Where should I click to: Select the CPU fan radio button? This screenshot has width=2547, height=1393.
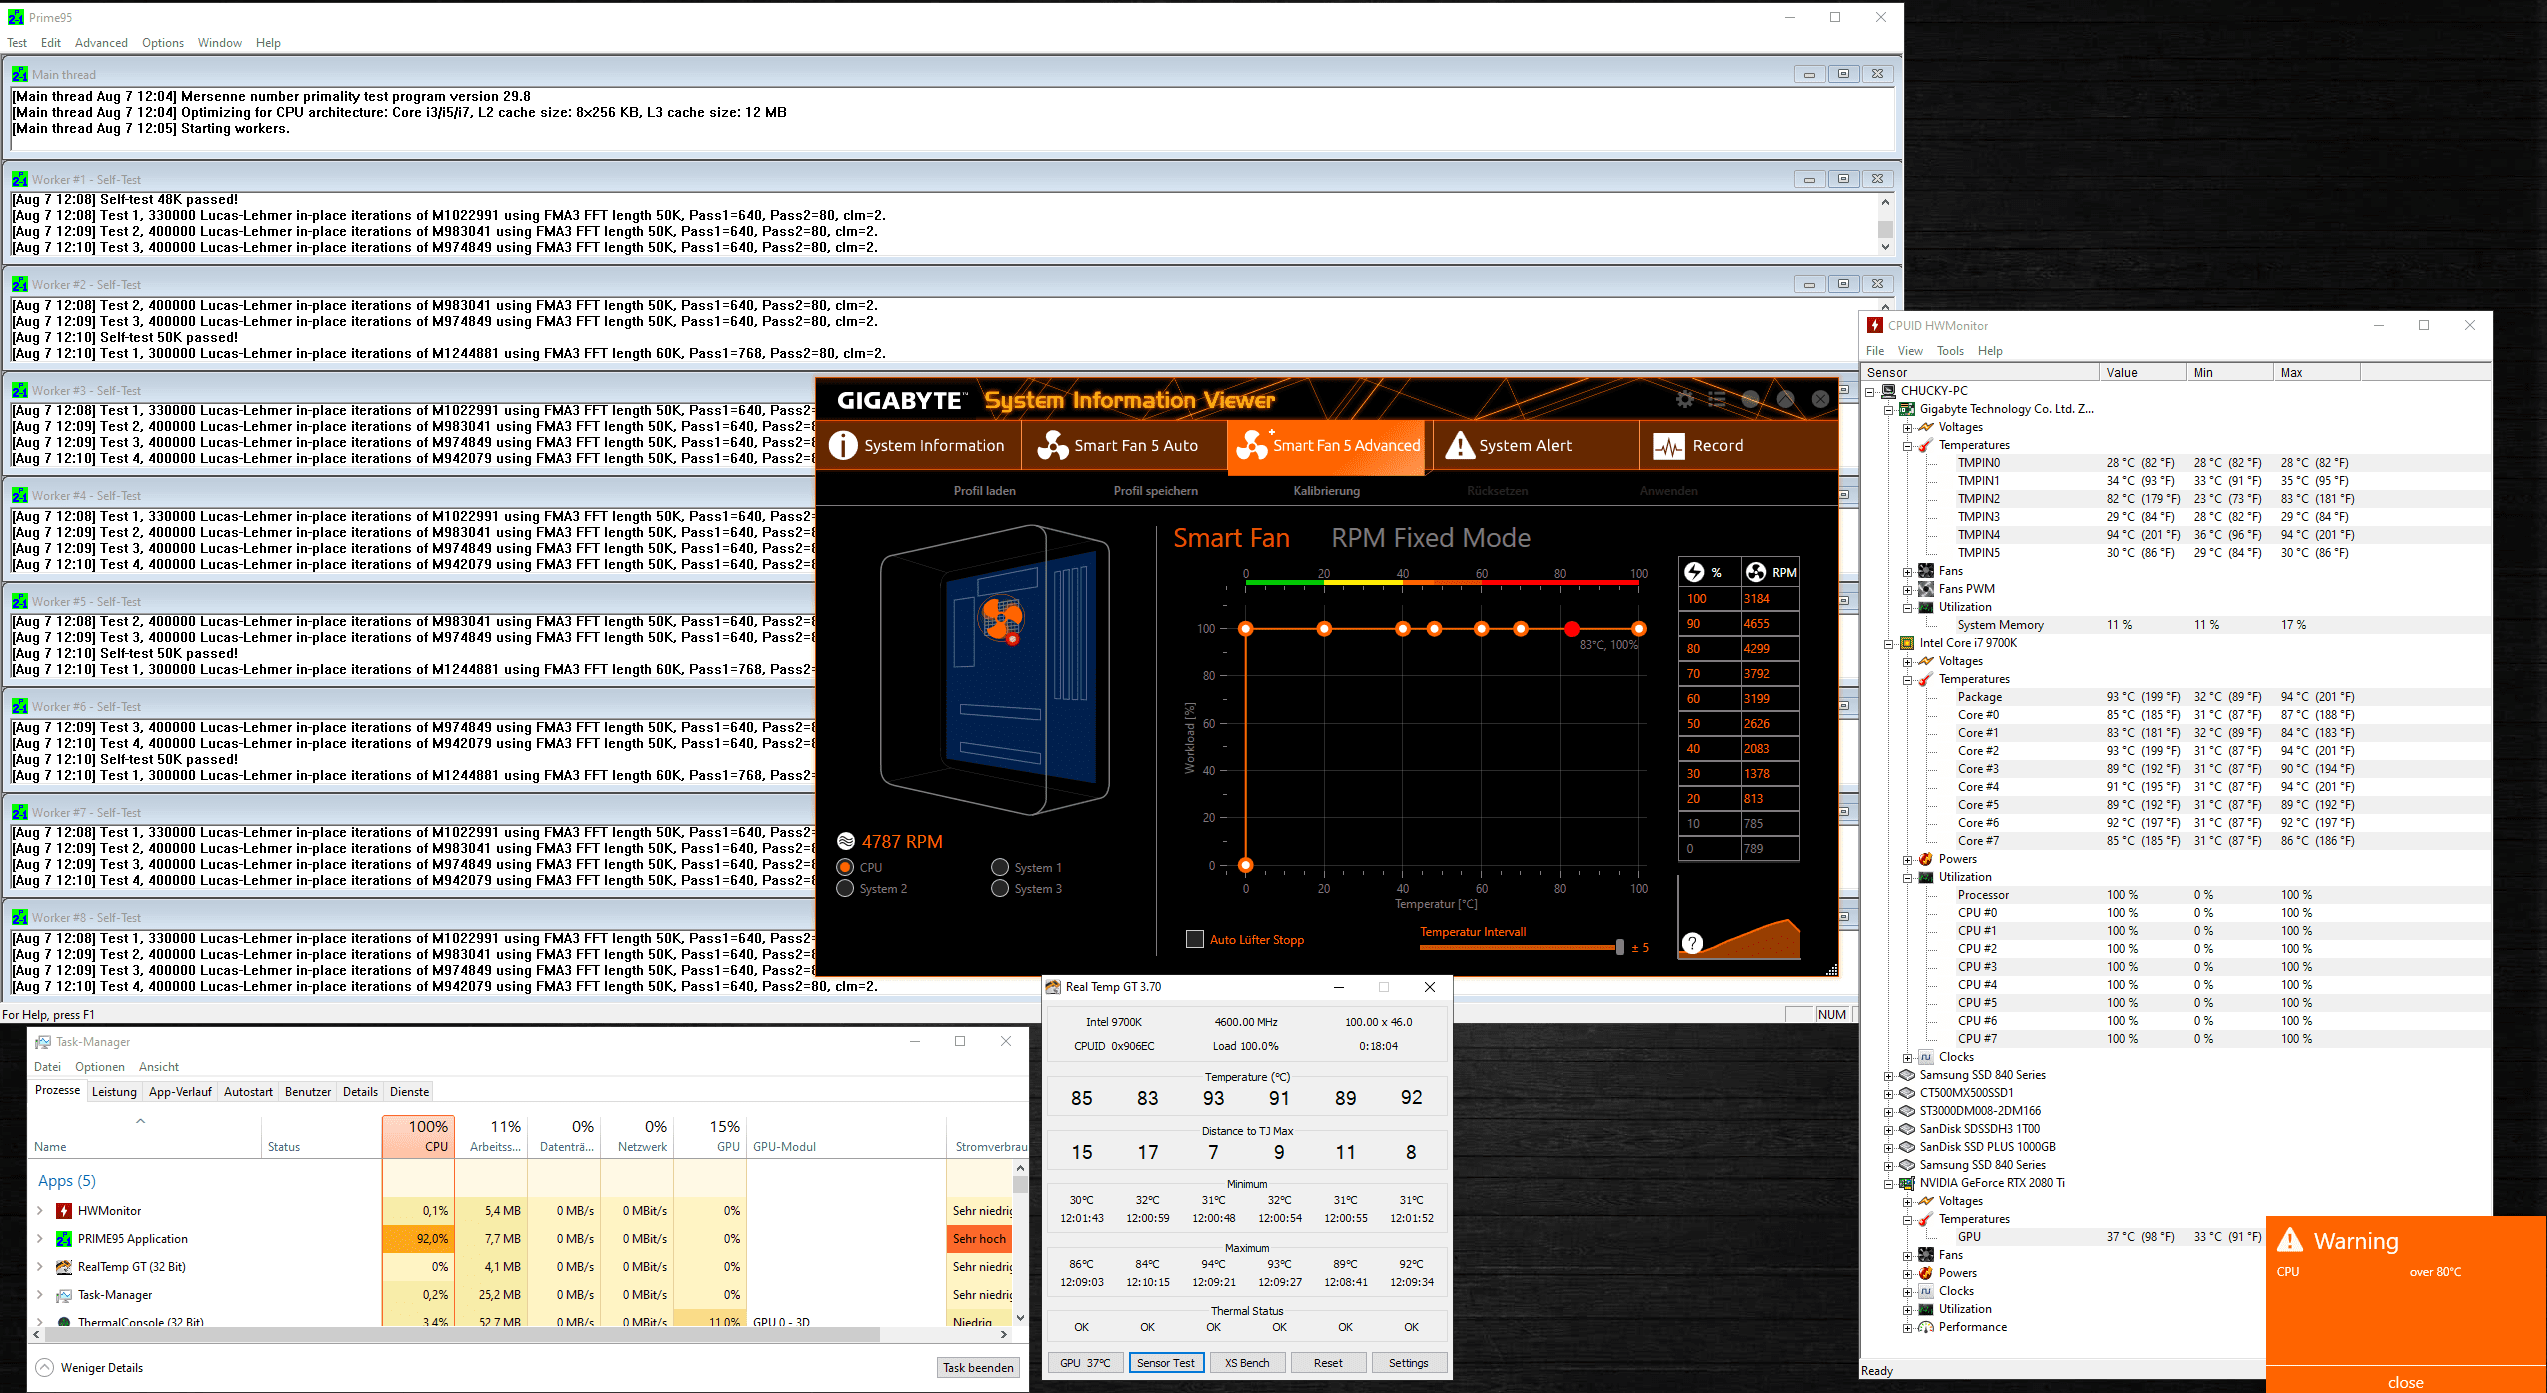tap(845, 867)
